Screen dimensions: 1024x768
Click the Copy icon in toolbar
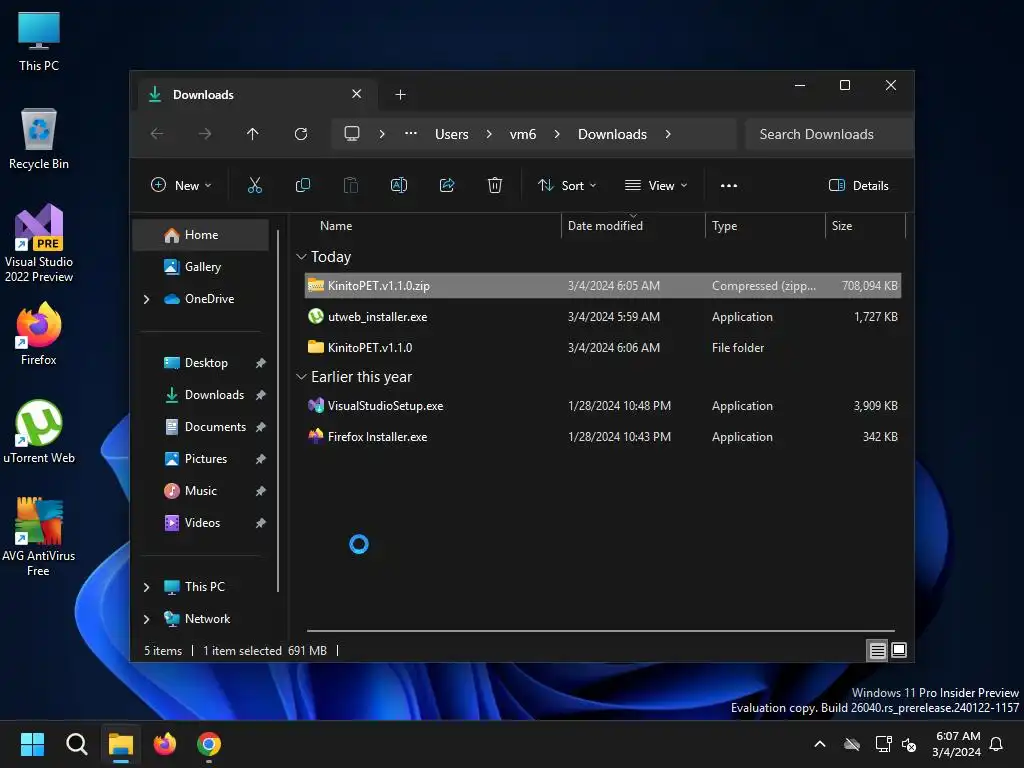pos(302,185)
